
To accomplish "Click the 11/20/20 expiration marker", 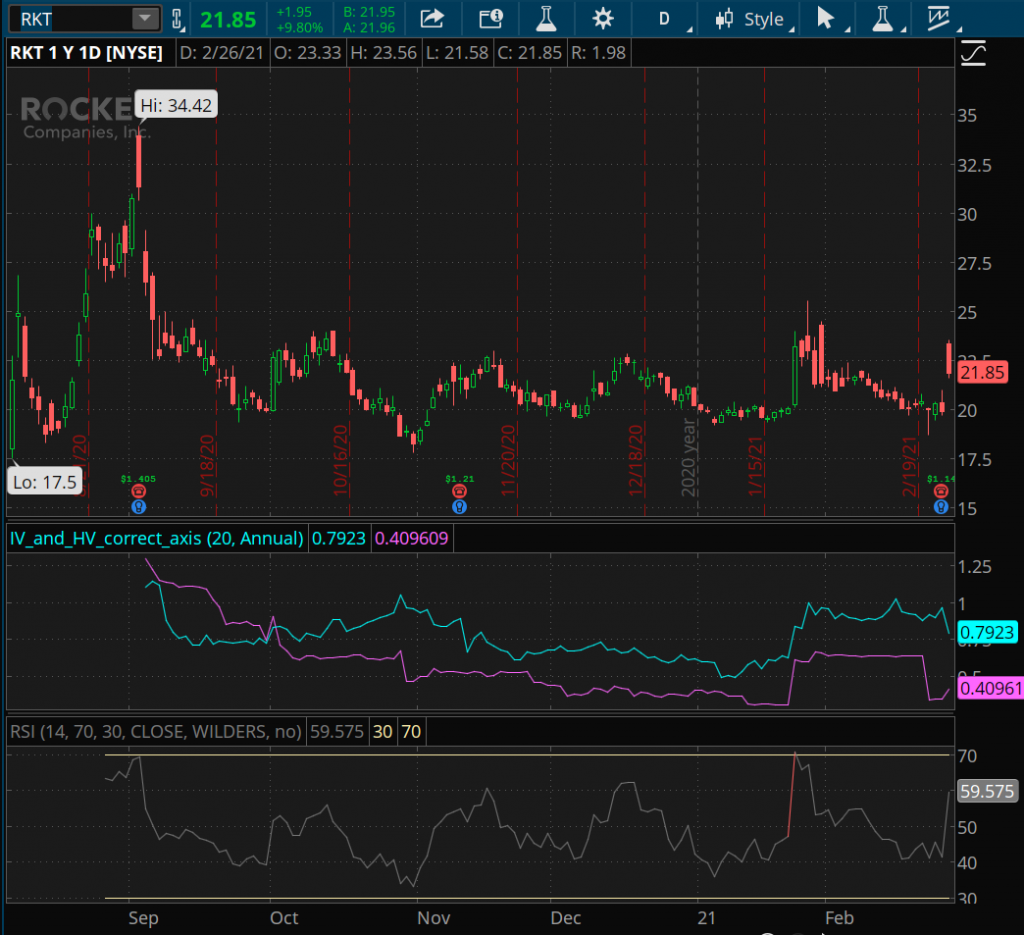I will (508, 460).
